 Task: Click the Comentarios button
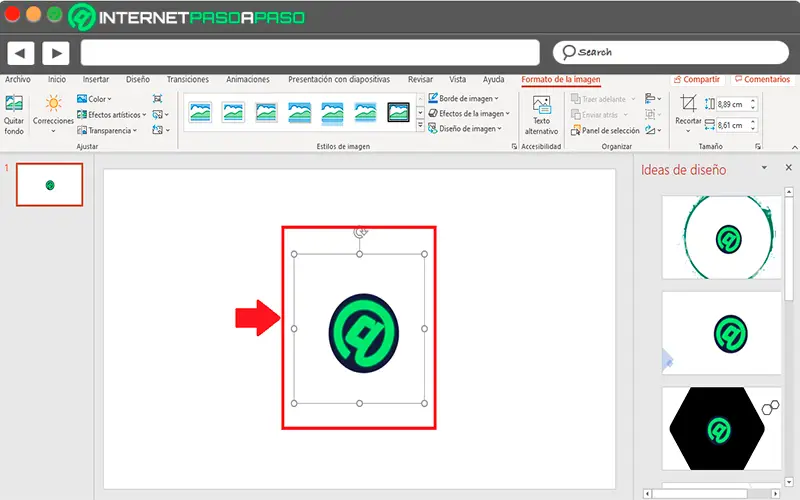[x=762, y=79]
